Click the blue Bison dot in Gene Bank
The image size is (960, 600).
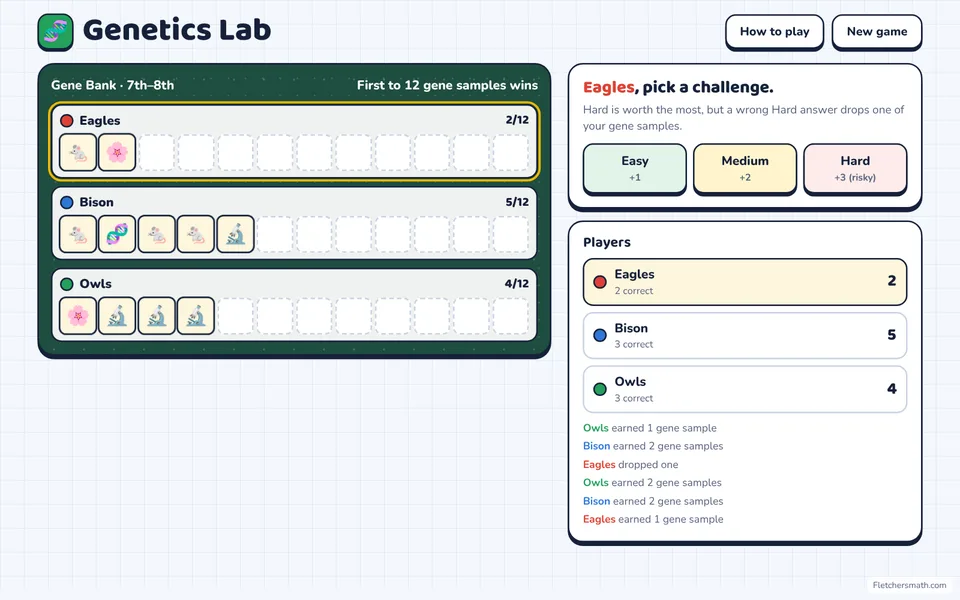(x=67, y=202)
